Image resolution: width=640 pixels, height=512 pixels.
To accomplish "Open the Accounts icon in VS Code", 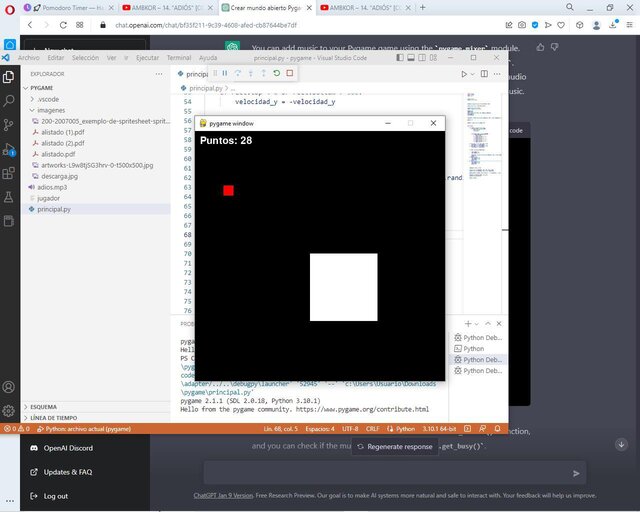I will 8,387.
